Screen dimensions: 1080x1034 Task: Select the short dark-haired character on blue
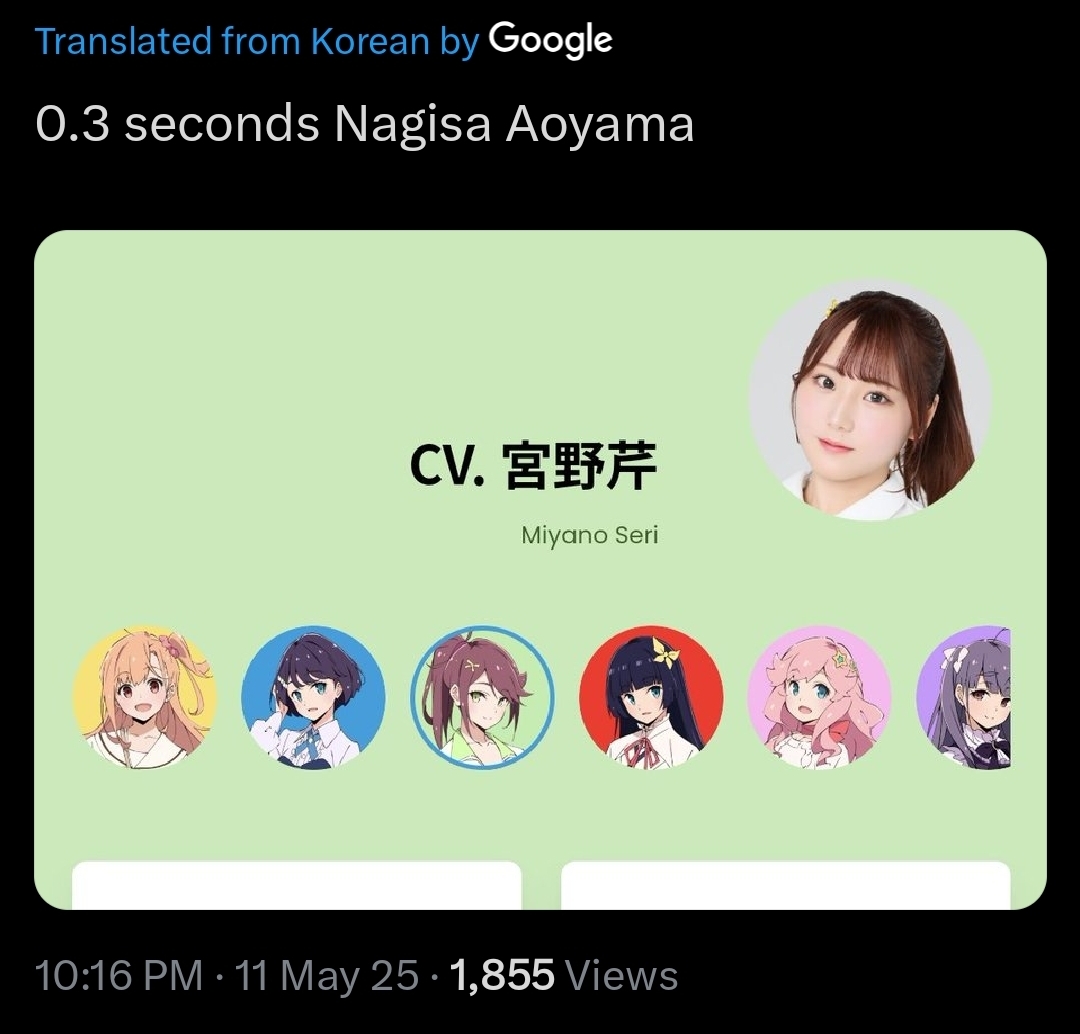point(313,697)
